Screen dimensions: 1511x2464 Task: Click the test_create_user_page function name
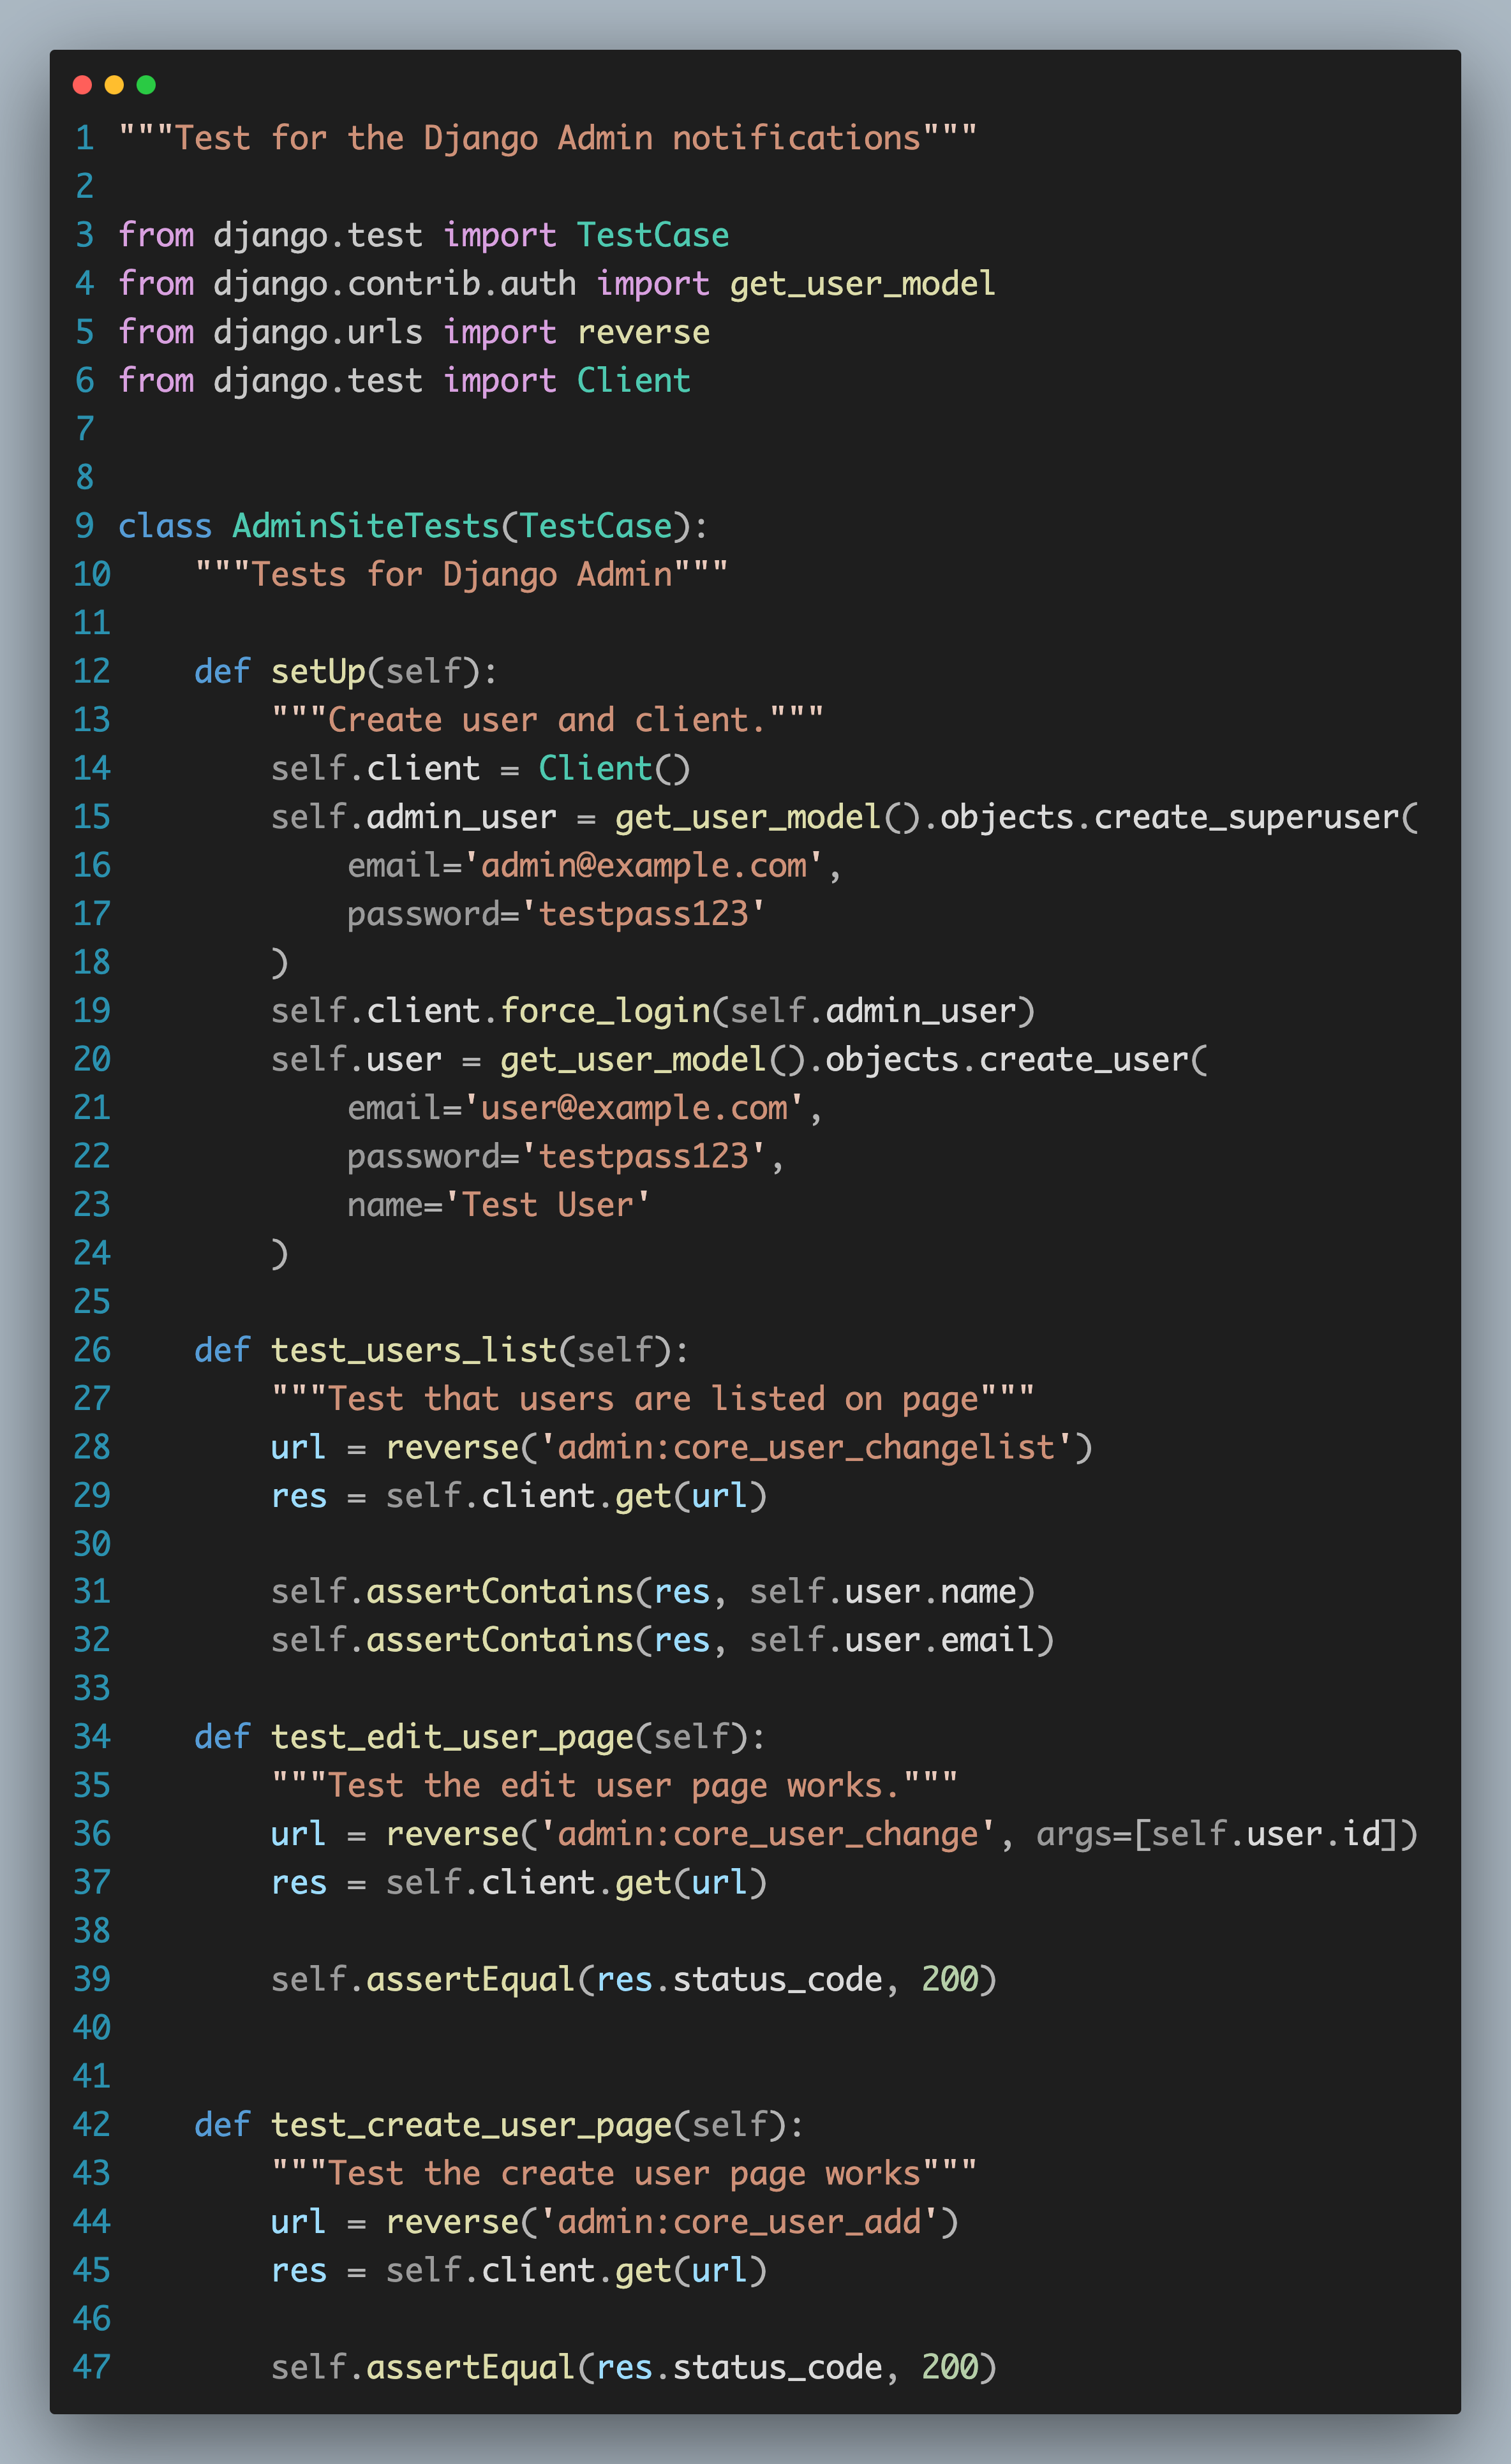pyautogui.click(x=470, y=2125)
